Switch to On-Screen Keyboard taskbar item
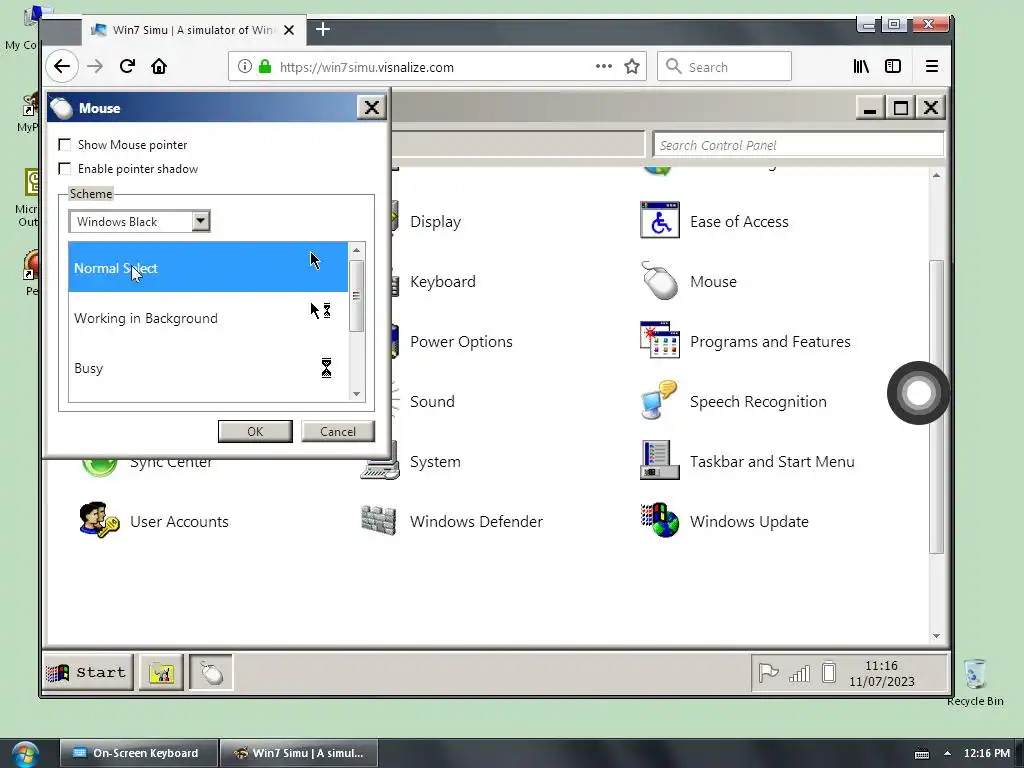 tap(138, 753)
